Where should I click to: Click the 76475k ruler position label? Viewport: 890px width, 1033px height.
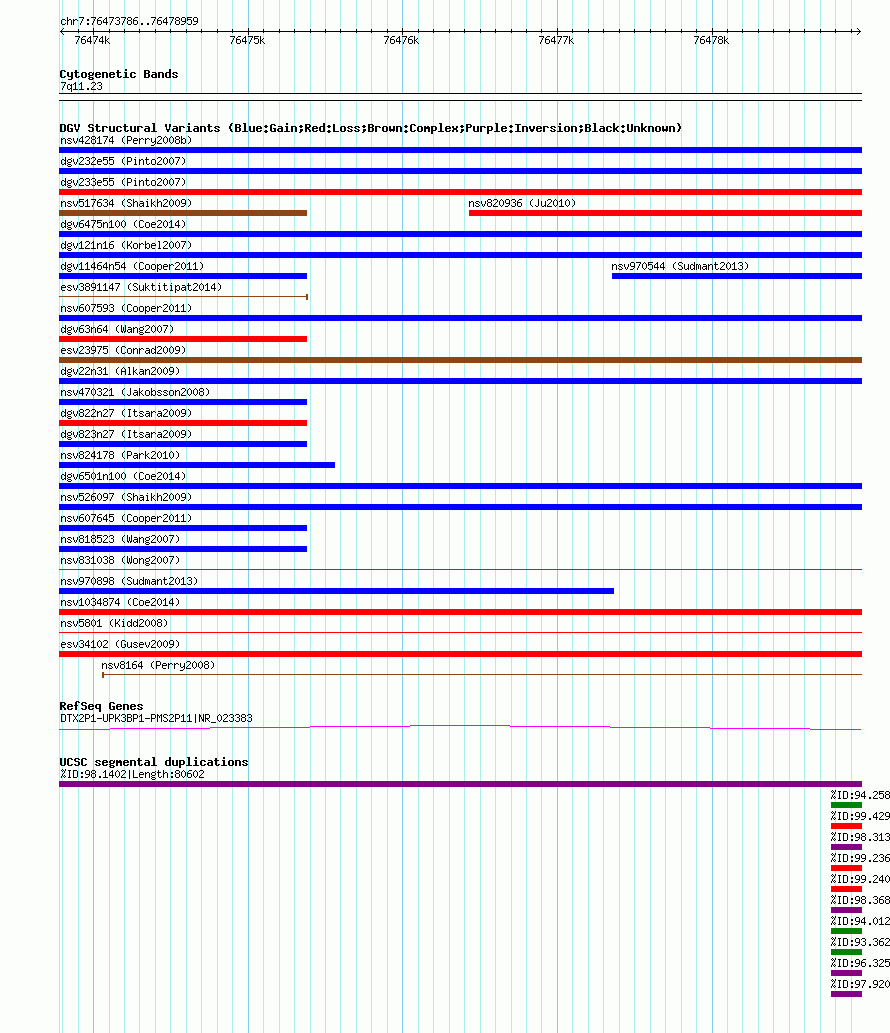click(x=247, y=40)
